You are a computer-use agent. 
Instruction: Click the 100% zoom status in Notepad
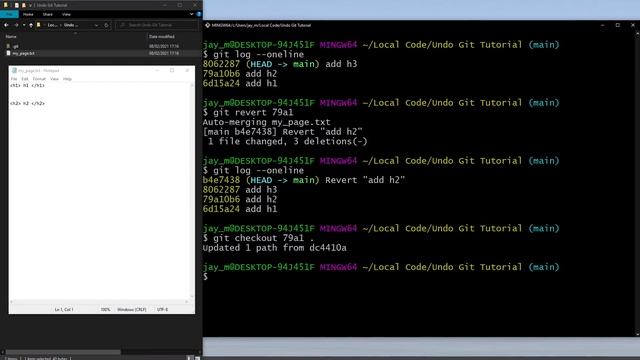coord(105,309)
